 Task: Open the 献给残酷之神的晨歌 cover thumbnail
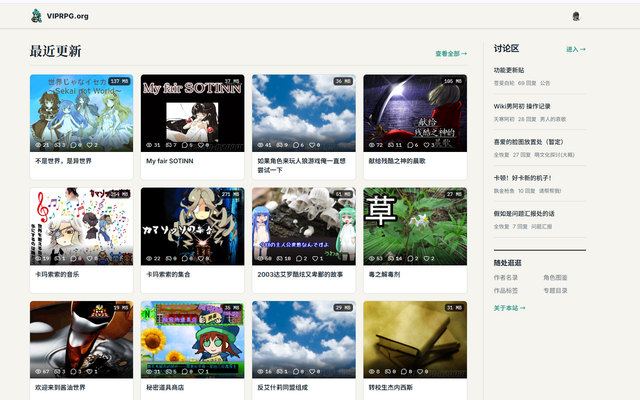coord(415,113)
